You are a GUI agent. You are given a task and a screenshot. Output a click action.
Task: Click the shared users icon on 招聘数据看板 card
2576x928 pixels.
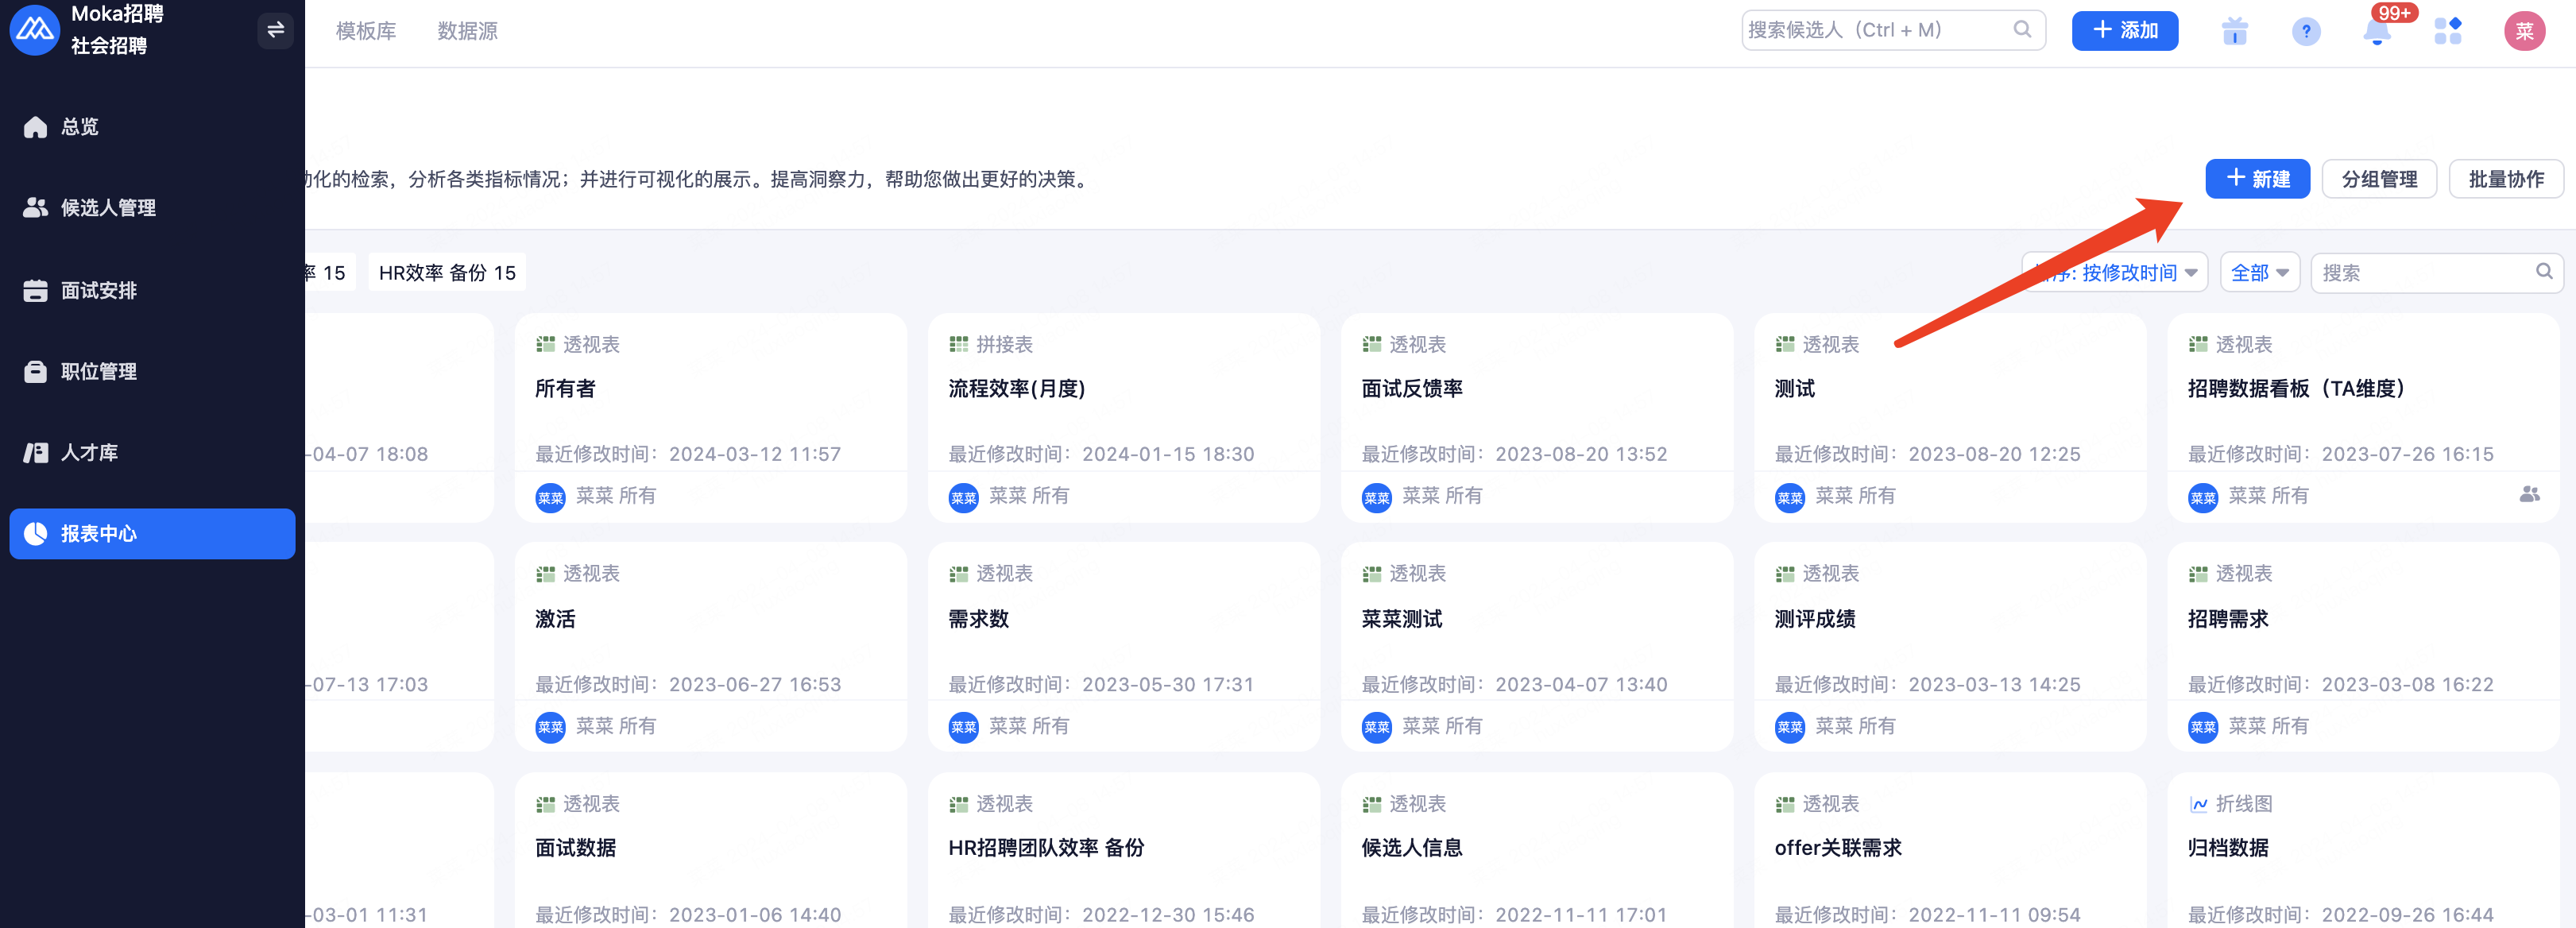pyautogui.click(x=2529, y=495)
